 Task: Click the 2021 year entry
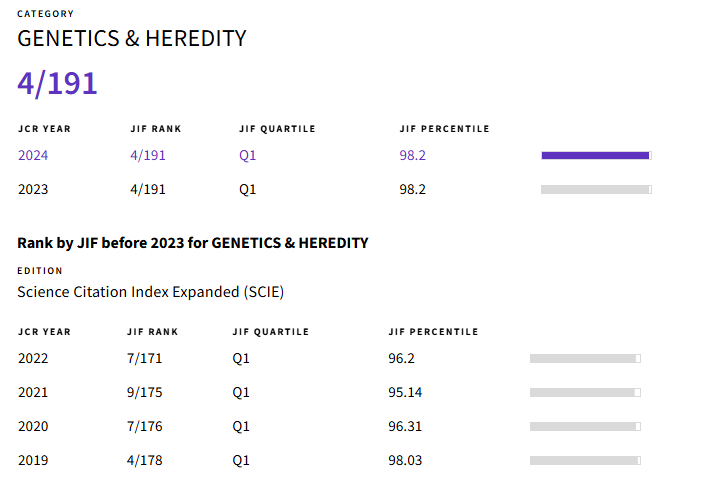point(33,392)
